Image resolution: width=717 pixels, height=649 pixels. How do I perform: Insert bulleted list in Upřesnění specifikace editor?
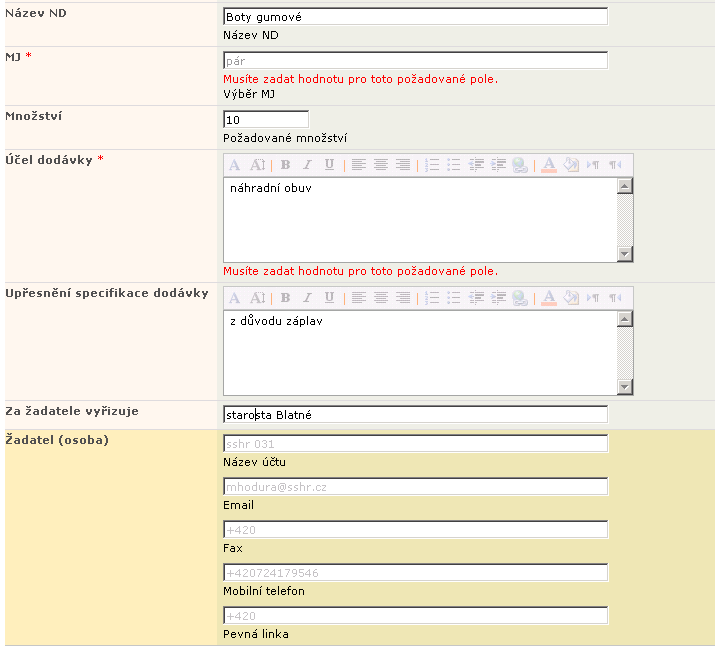(x=454, y=298)
